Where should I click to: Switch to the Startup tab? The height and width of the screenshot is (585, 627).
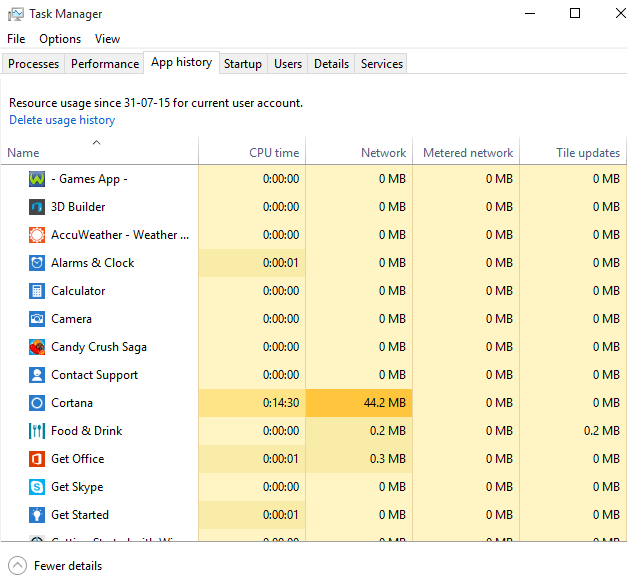(x=243, y=64)
